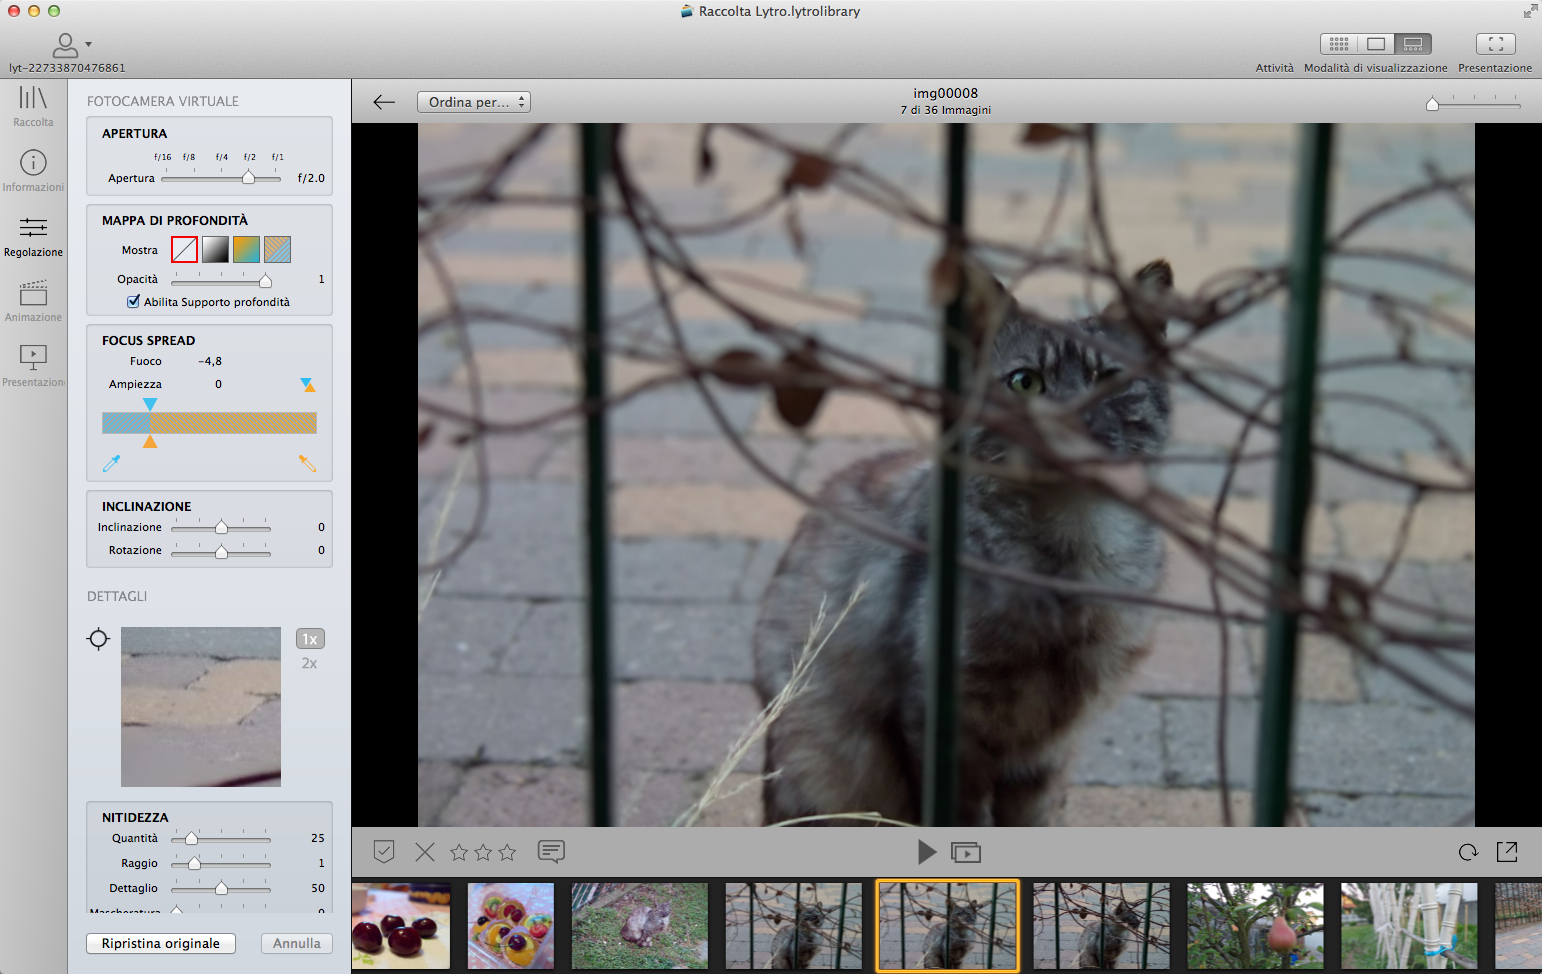The height and width of the screenshot is (974, 1542).
Task: Click the blue focus marker triangle
Action: click(x=150, y=404)
